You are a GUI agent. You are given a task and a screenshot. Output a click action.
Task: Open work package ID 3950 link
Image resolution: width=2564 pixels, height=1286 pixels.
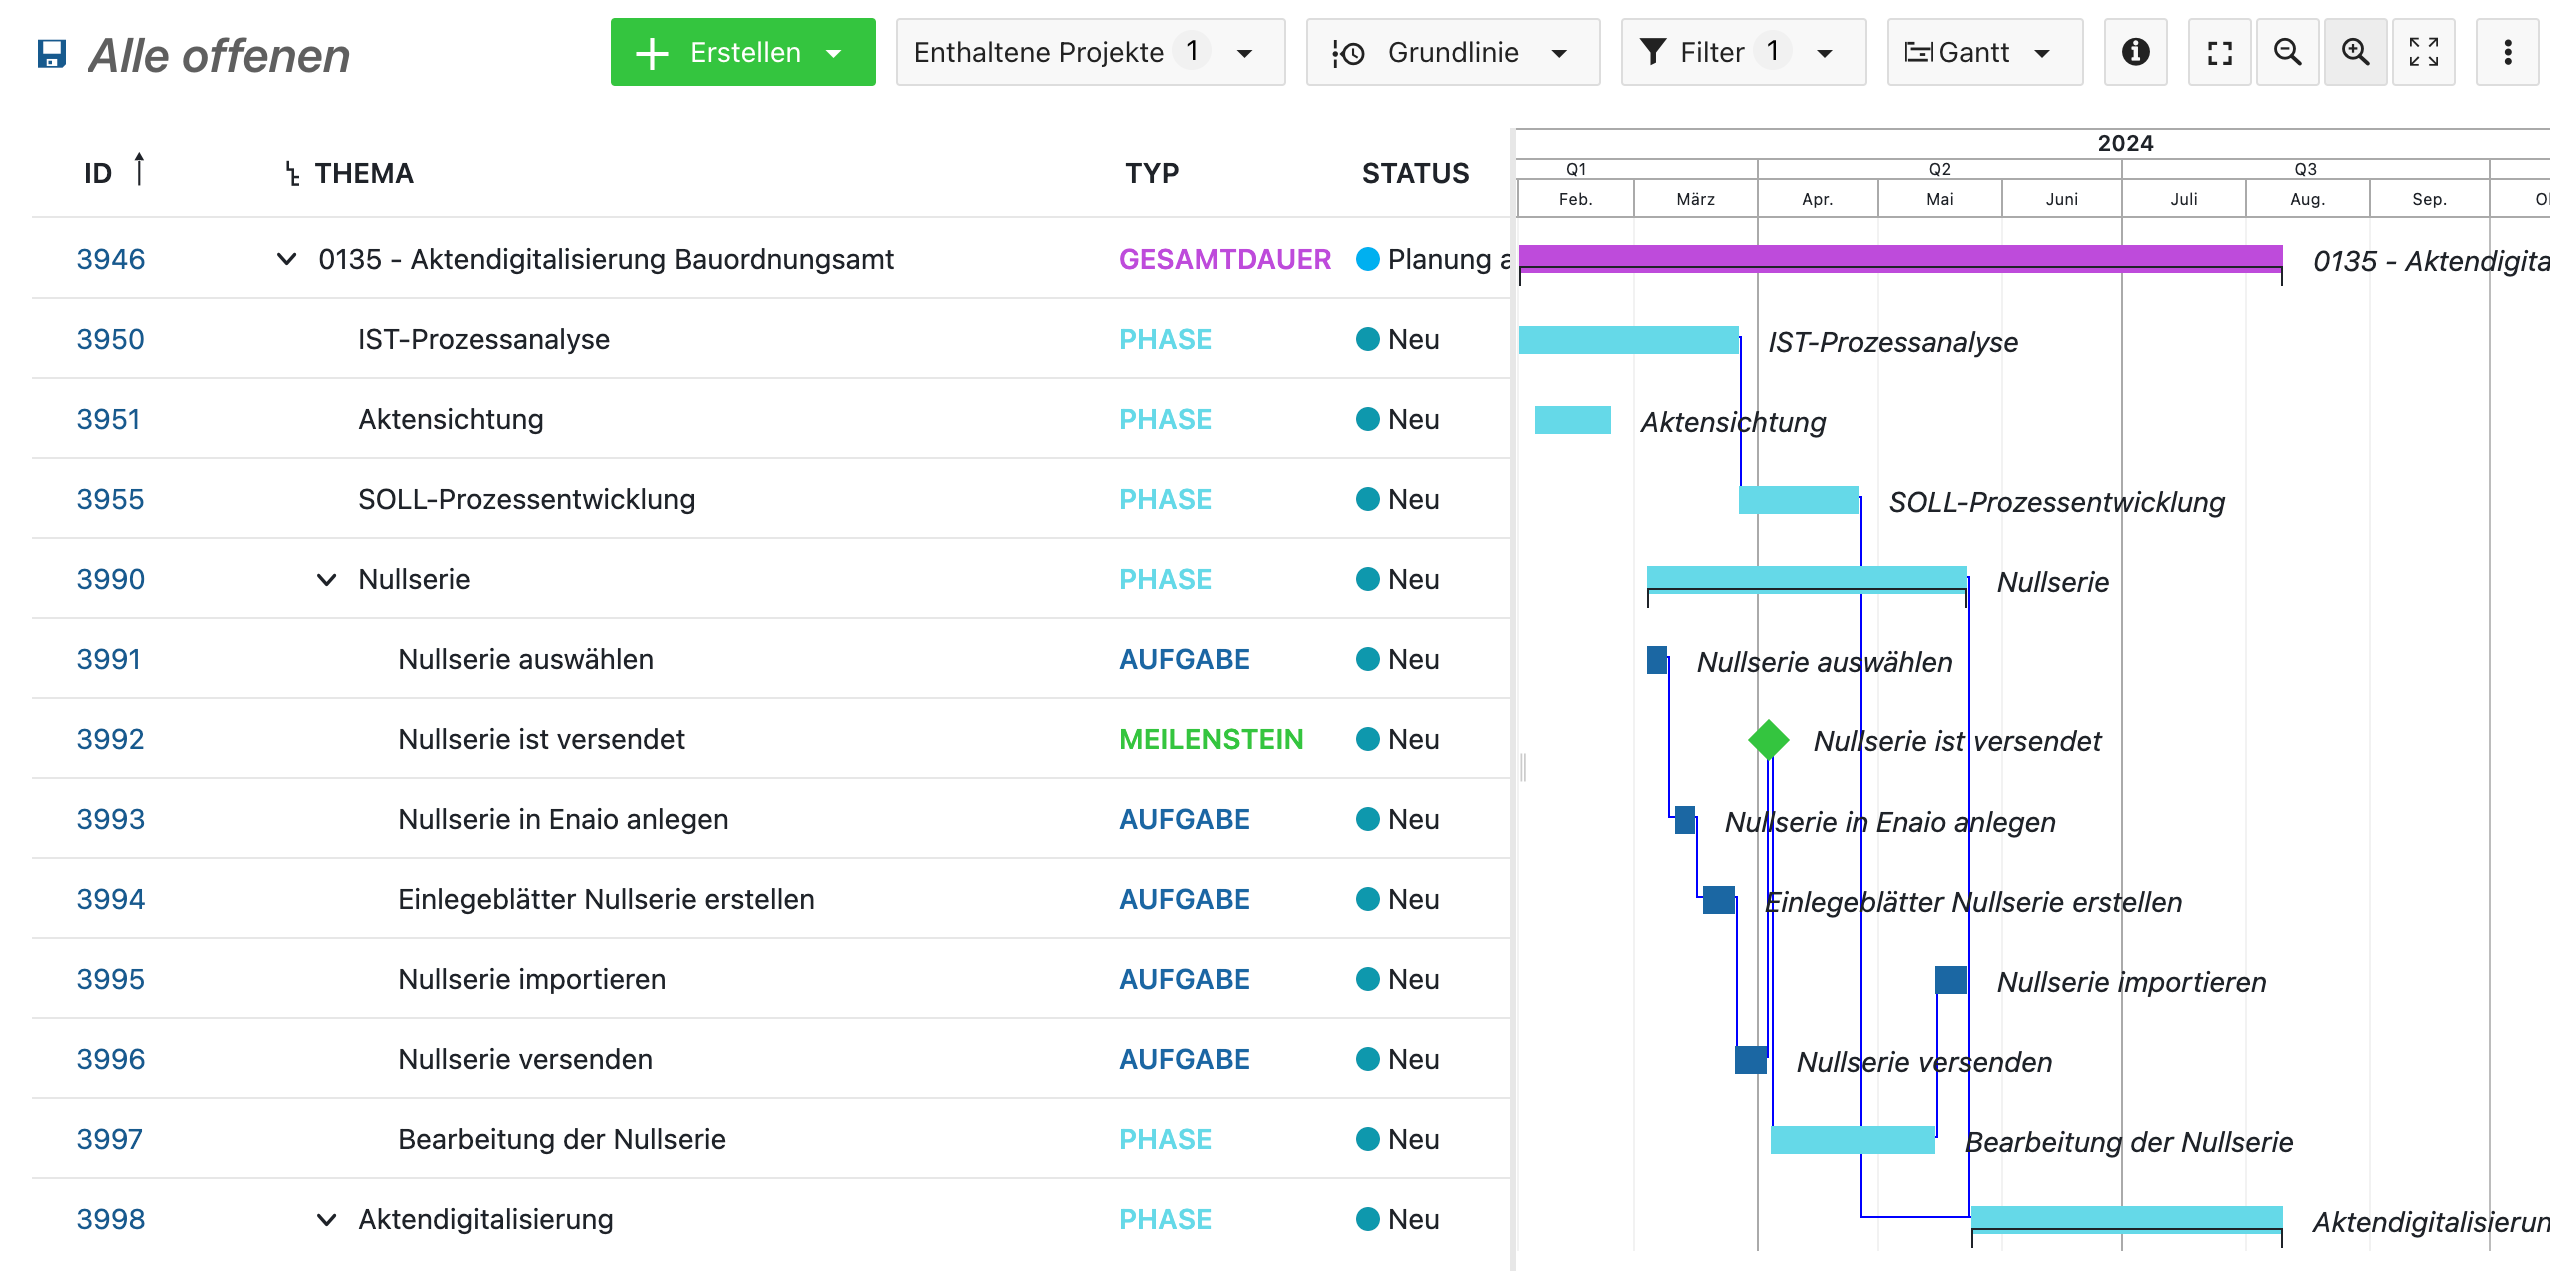coord(111,340)
